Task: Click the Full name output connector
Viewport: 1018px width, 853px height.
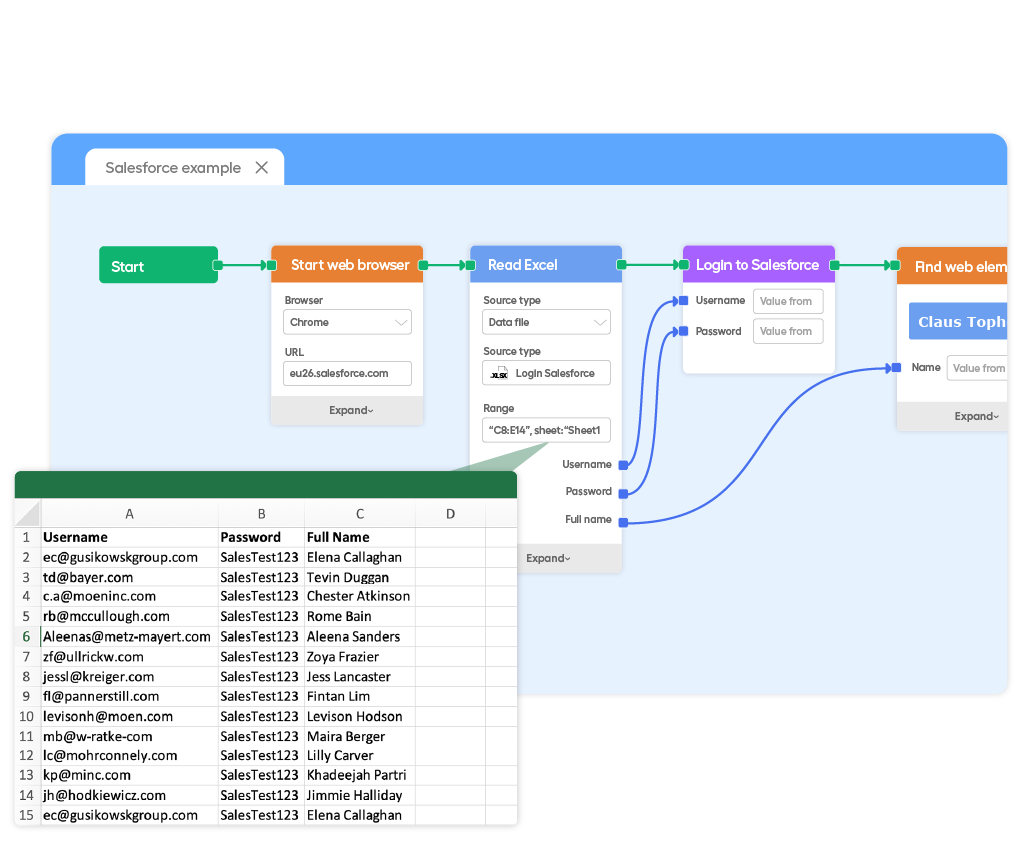Action: 623,522
